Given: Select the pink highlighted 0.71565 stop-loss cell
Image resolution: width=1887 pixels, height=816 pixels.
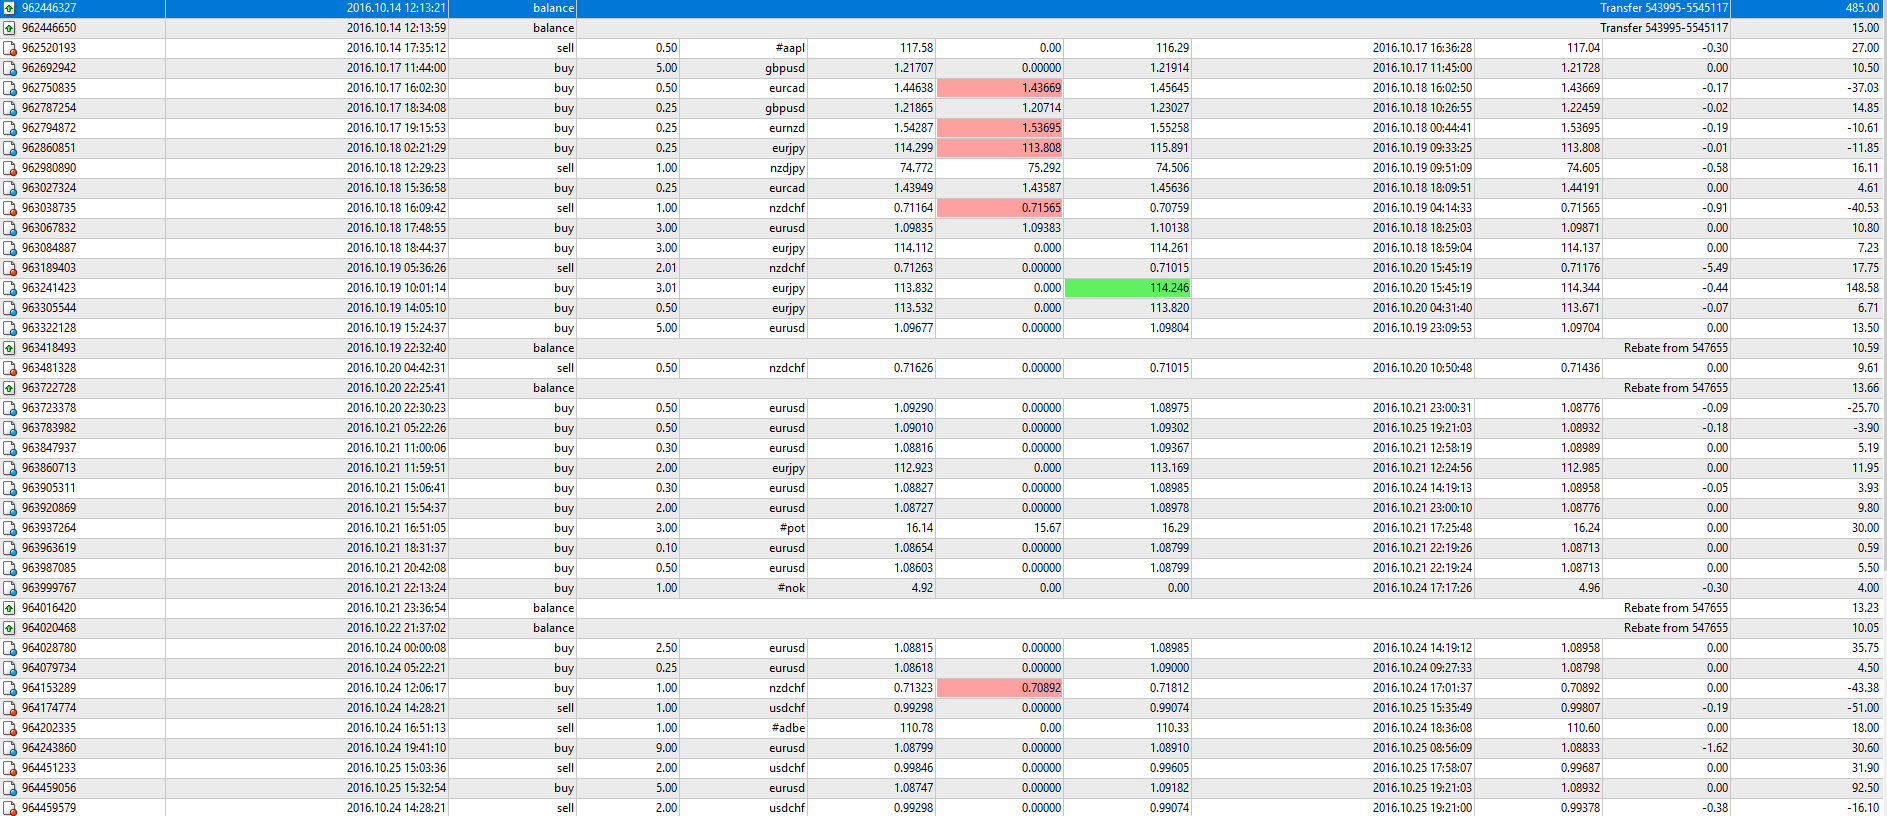Looking at the screenshot, I should click(x=1000, y=208).
